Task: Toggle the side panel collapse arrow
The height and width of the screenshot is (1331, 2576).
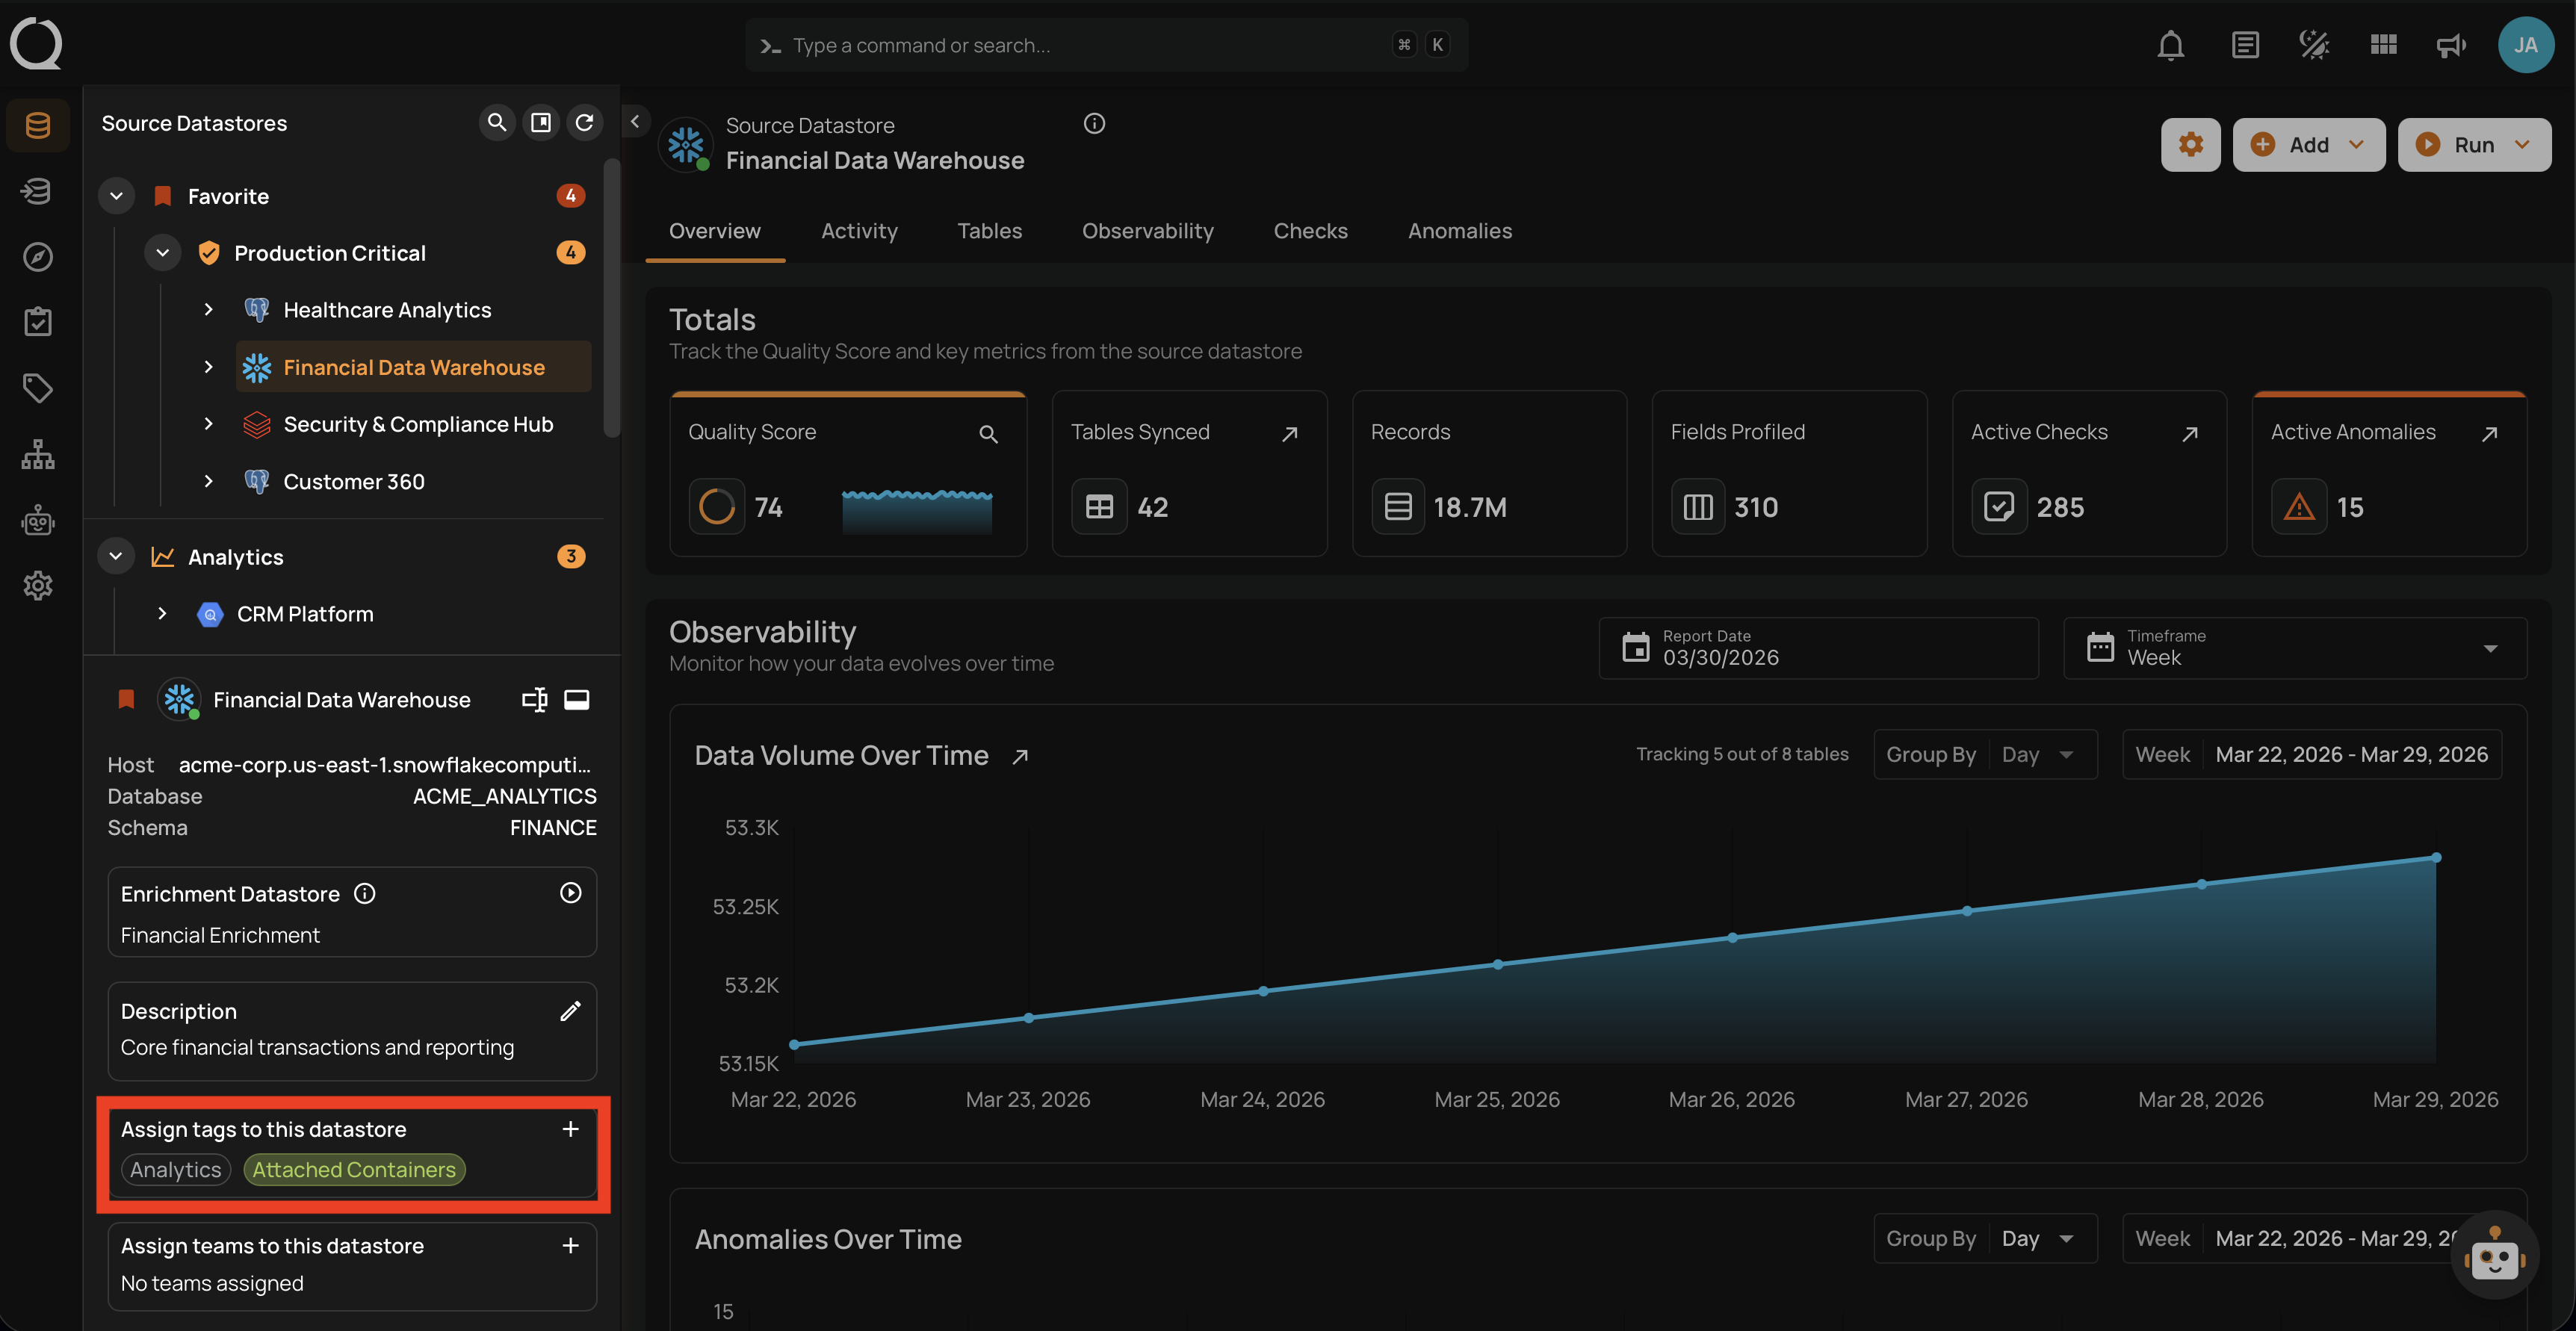Action: pos(635,122)
